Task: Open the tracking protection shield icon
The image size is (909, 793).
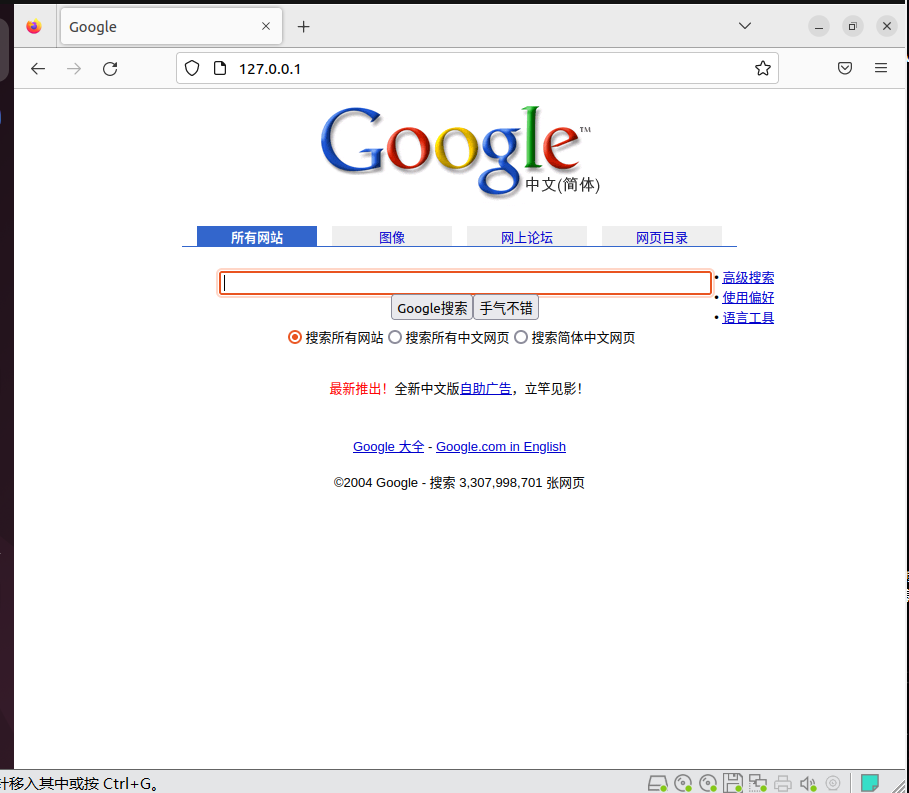Action: coord(192,68)
